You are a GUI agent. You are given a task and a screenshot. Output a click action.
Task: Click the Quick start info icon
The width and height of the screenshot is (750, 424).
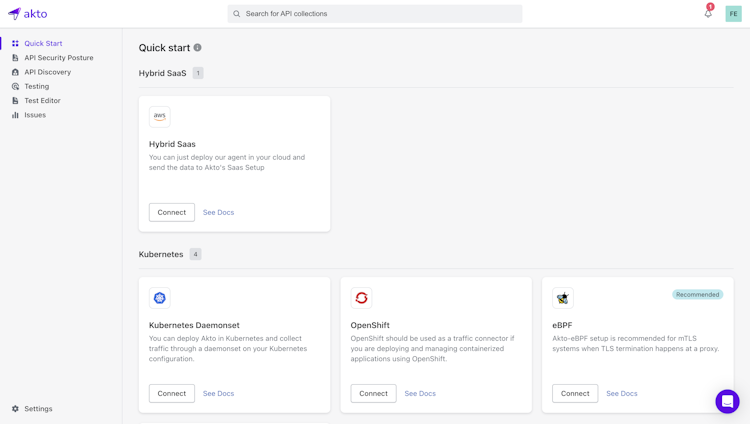pyautogui.click(x=198, y=48)
